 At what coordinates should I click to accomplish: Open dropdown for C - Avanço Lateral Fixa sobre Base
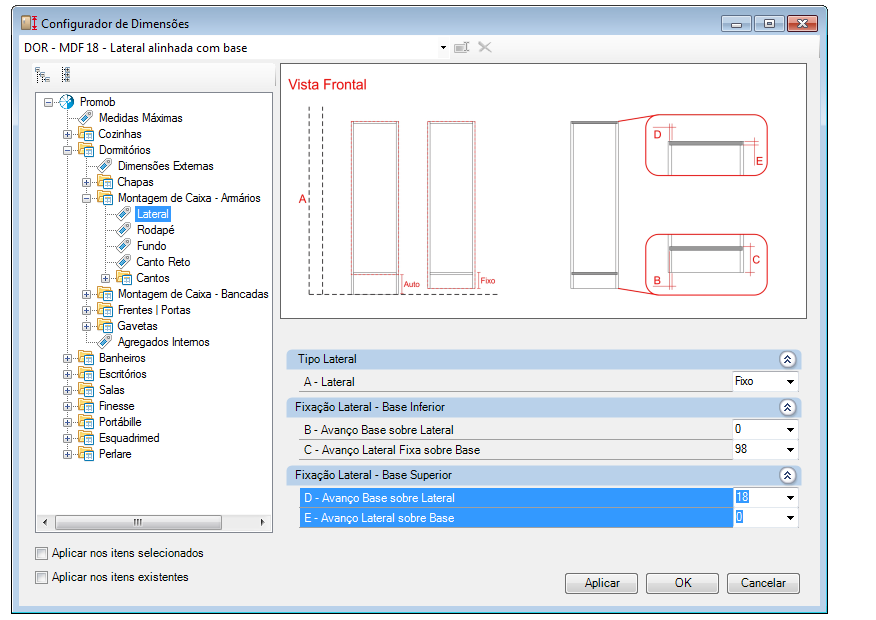[x=790, y=450]
